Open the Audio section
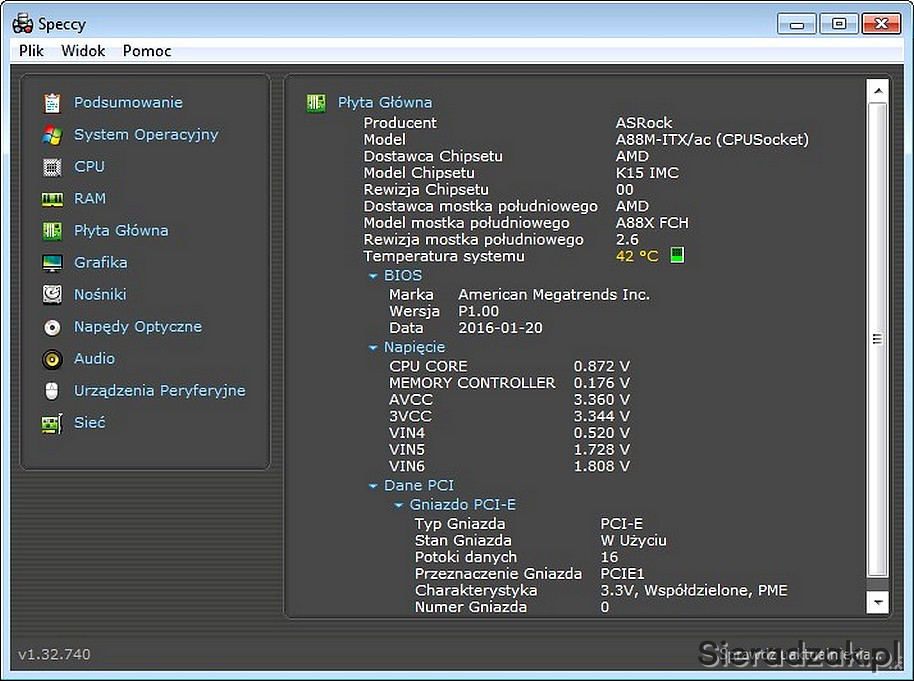The image size is (914, 681). [94, 359]
